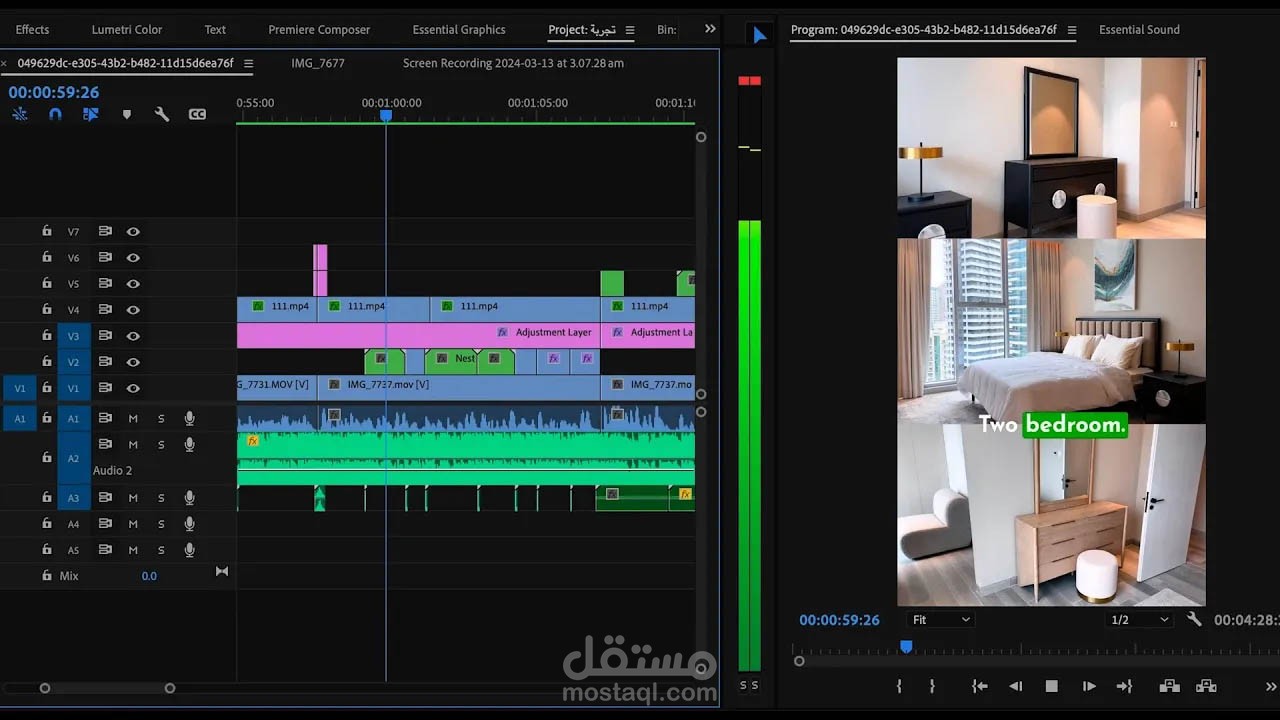The height and width of the screenshot is (720, 1280).
Task: Open the Text panel tab
Action: click(215, 30)
